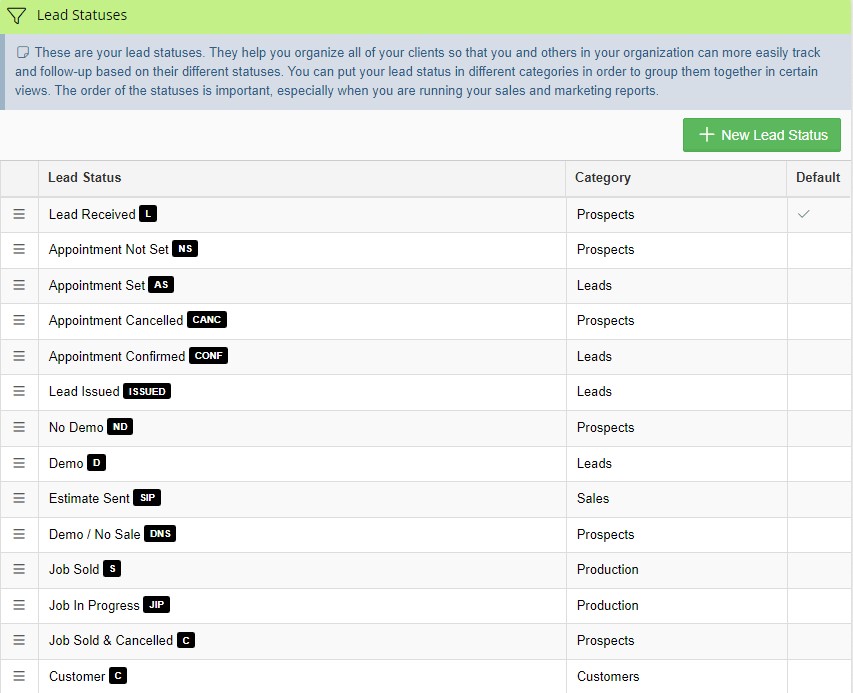Click the ISSUED badge on Lead Issued
This screenshot has height=693, width=853.
tap(147, 391)
